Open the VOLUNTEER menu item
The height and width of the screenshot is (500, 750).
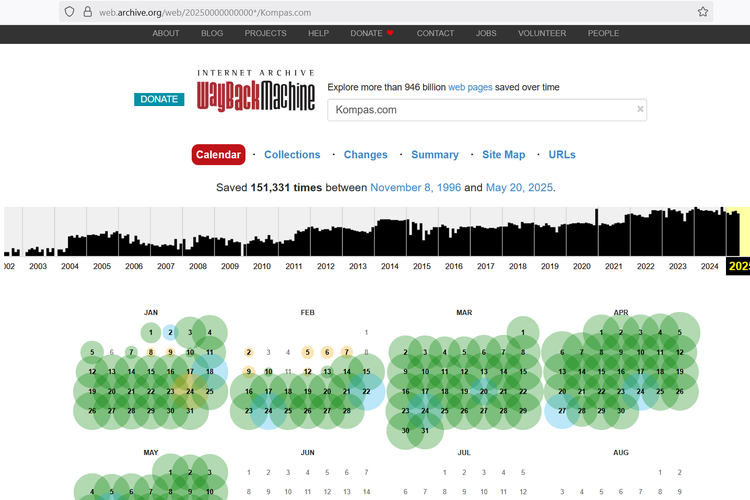542,33
